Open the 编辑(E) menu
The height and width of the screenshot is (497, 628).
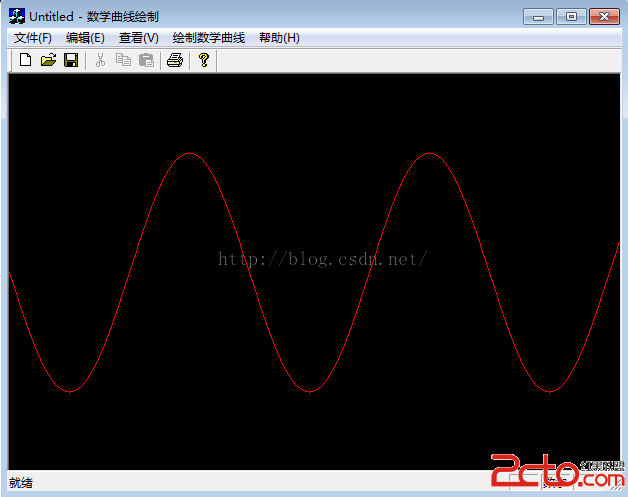click(85, 38)
